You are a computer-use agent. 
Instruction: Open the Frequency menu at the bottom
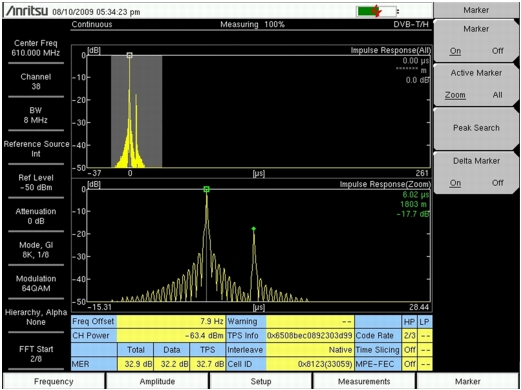pyautogui.click(x=53, y=381)
